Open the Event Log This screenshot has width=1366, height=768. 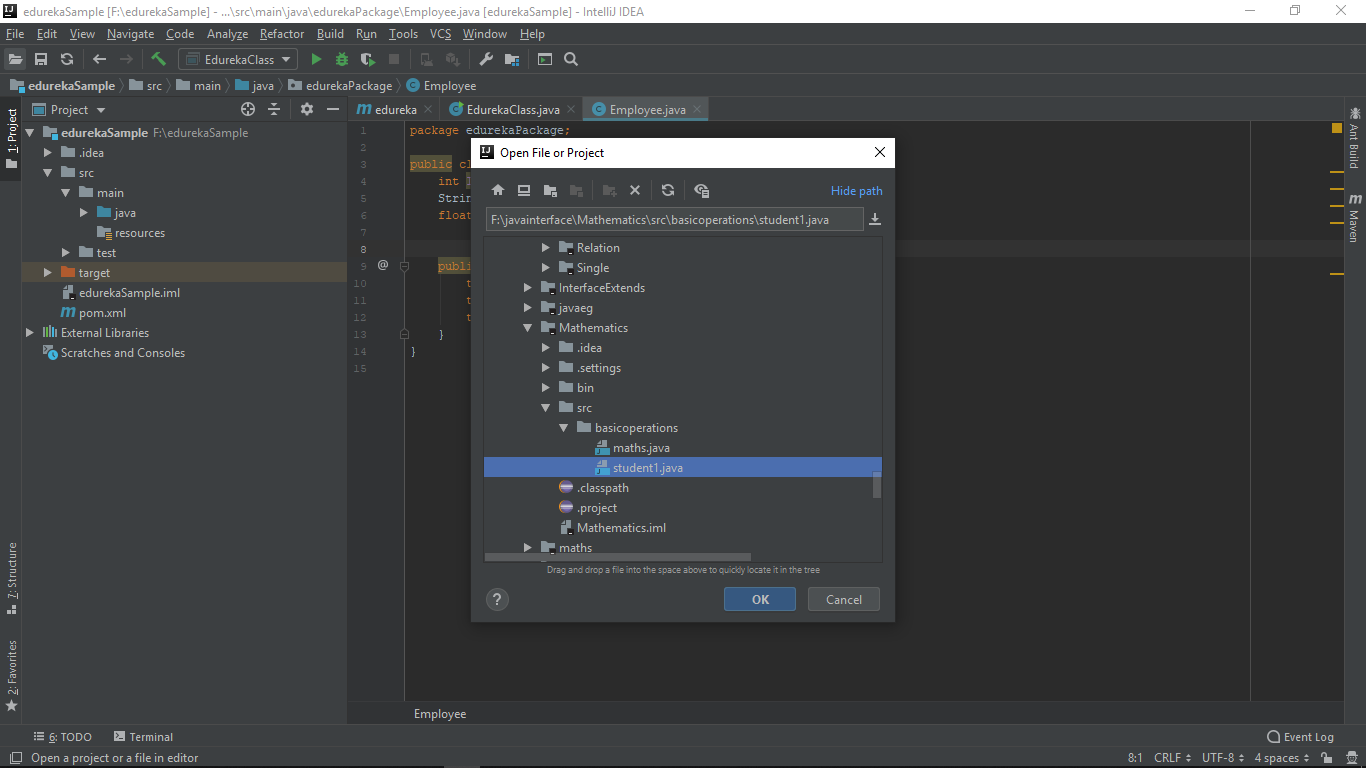click(x=1301, y=737)
